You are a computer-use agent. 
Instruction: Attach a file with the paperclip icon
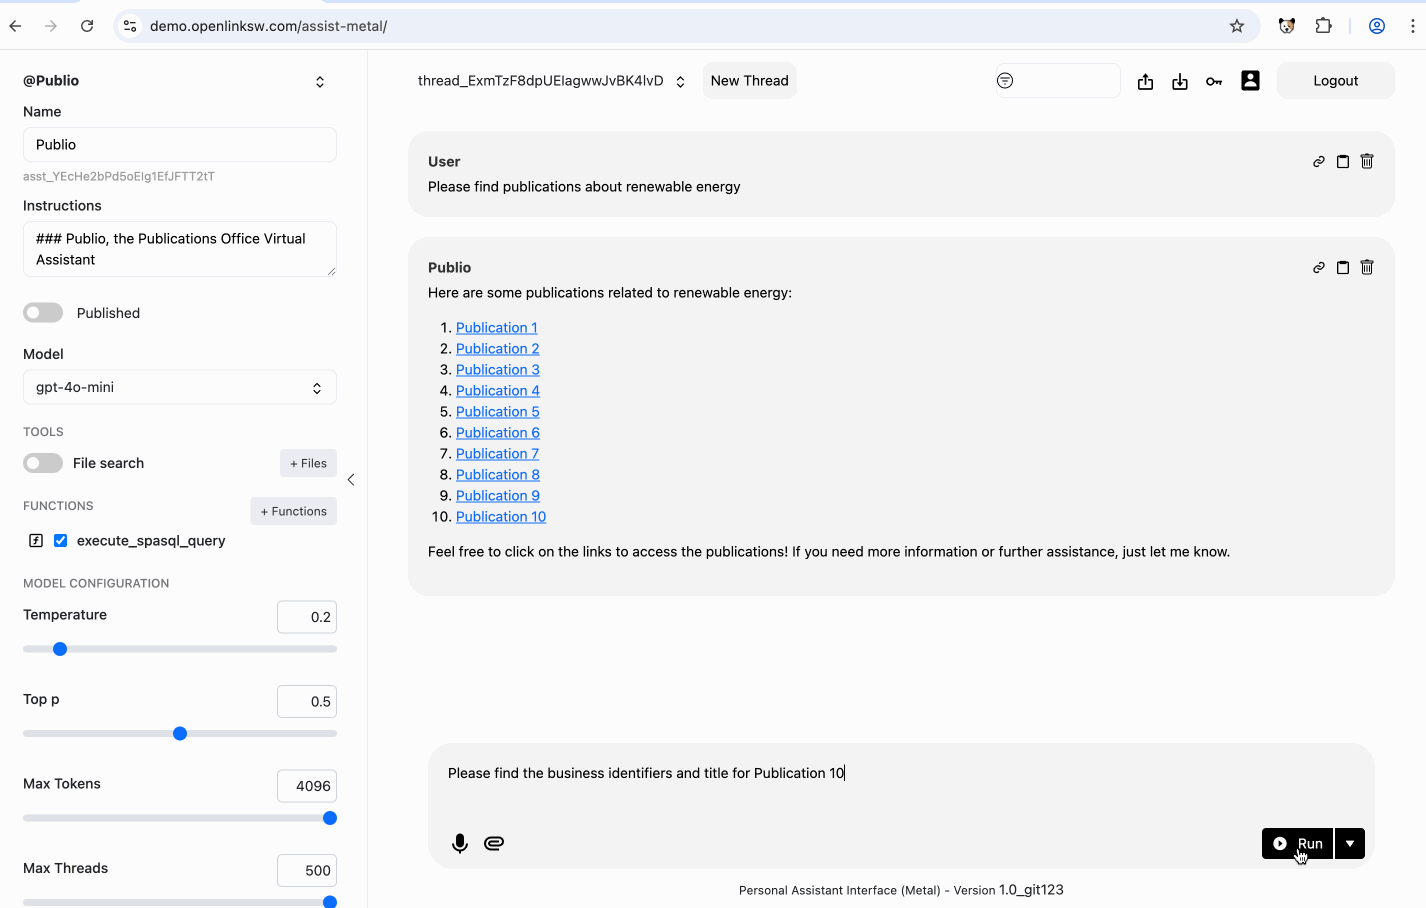(494, 843)
